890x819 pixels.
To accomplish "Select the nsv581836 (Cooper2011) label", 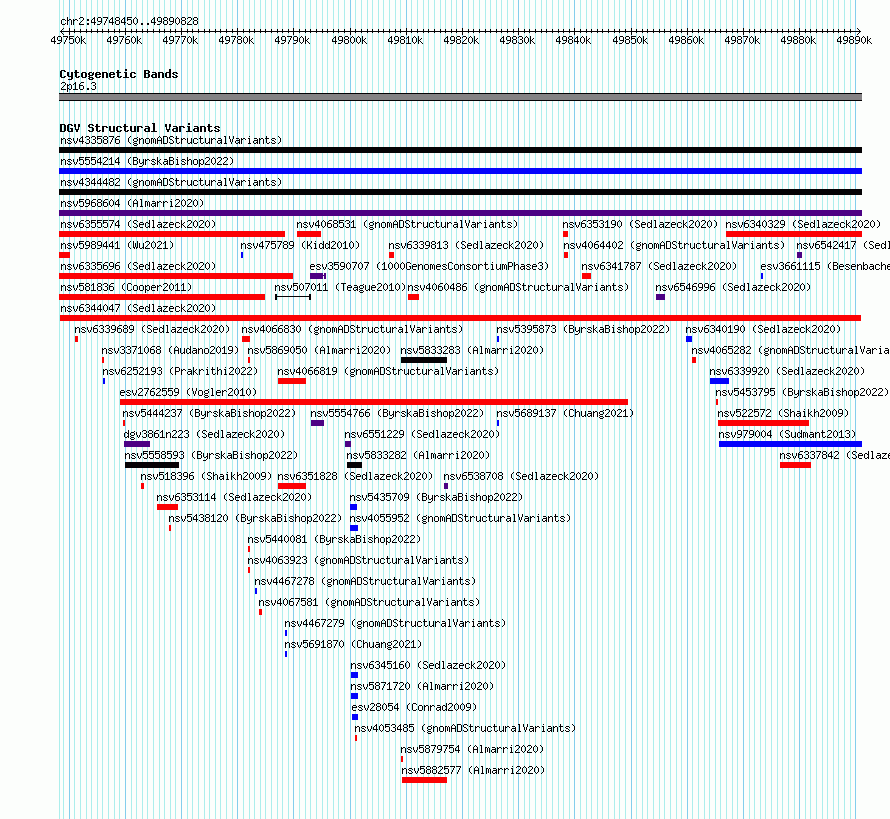I will 126,287.
